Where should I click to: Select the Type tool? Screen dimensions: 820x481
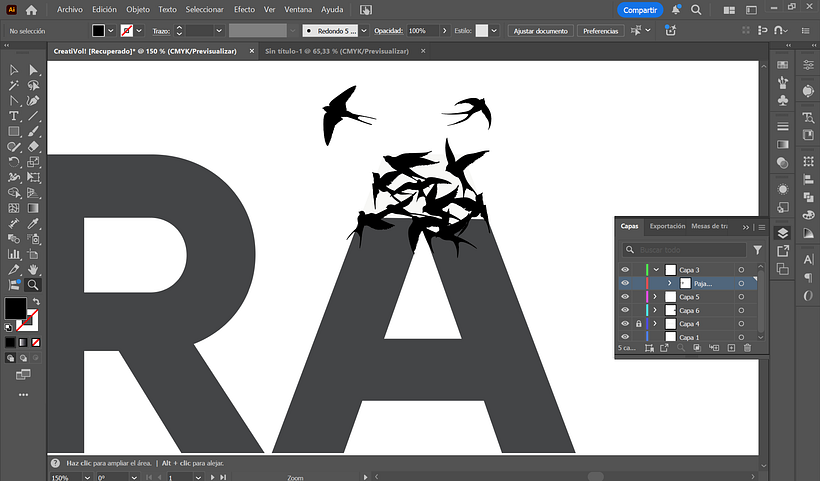coord(14,116)
